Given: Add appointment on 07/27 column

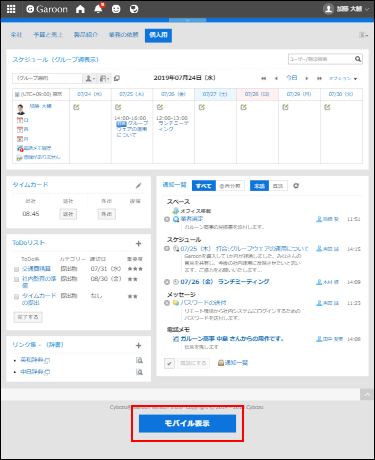Looking at the screenshot, I should point(202,107).
